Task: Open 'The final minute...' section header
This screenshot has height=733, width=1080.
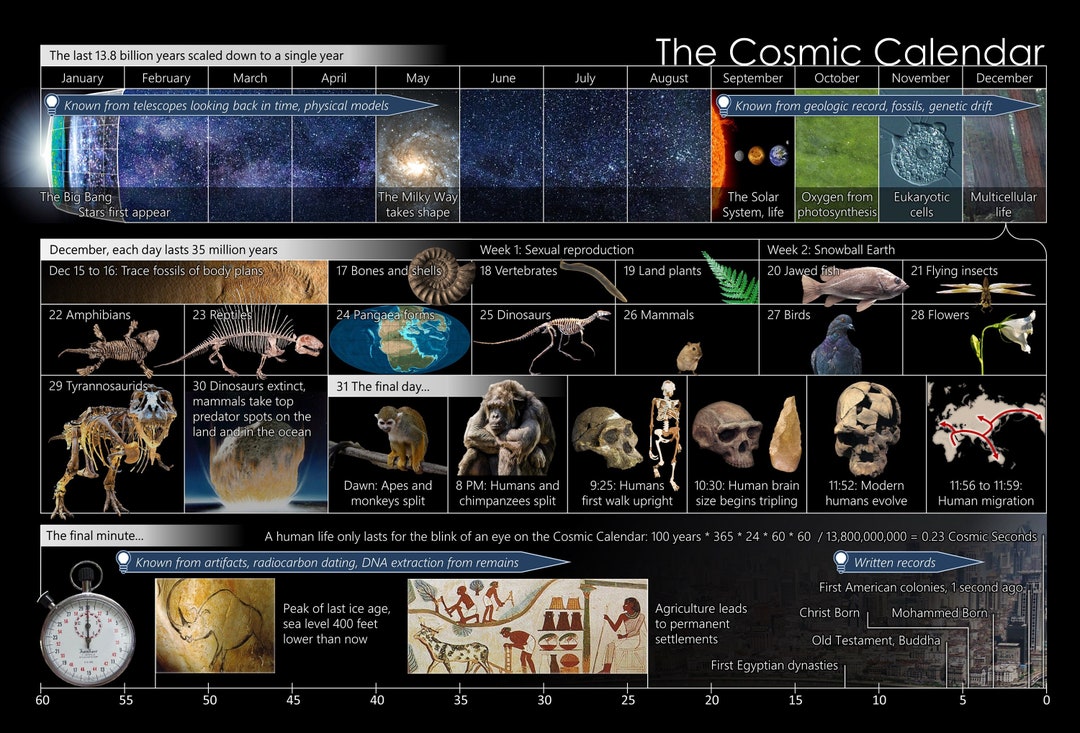Action: pos(82,535)
